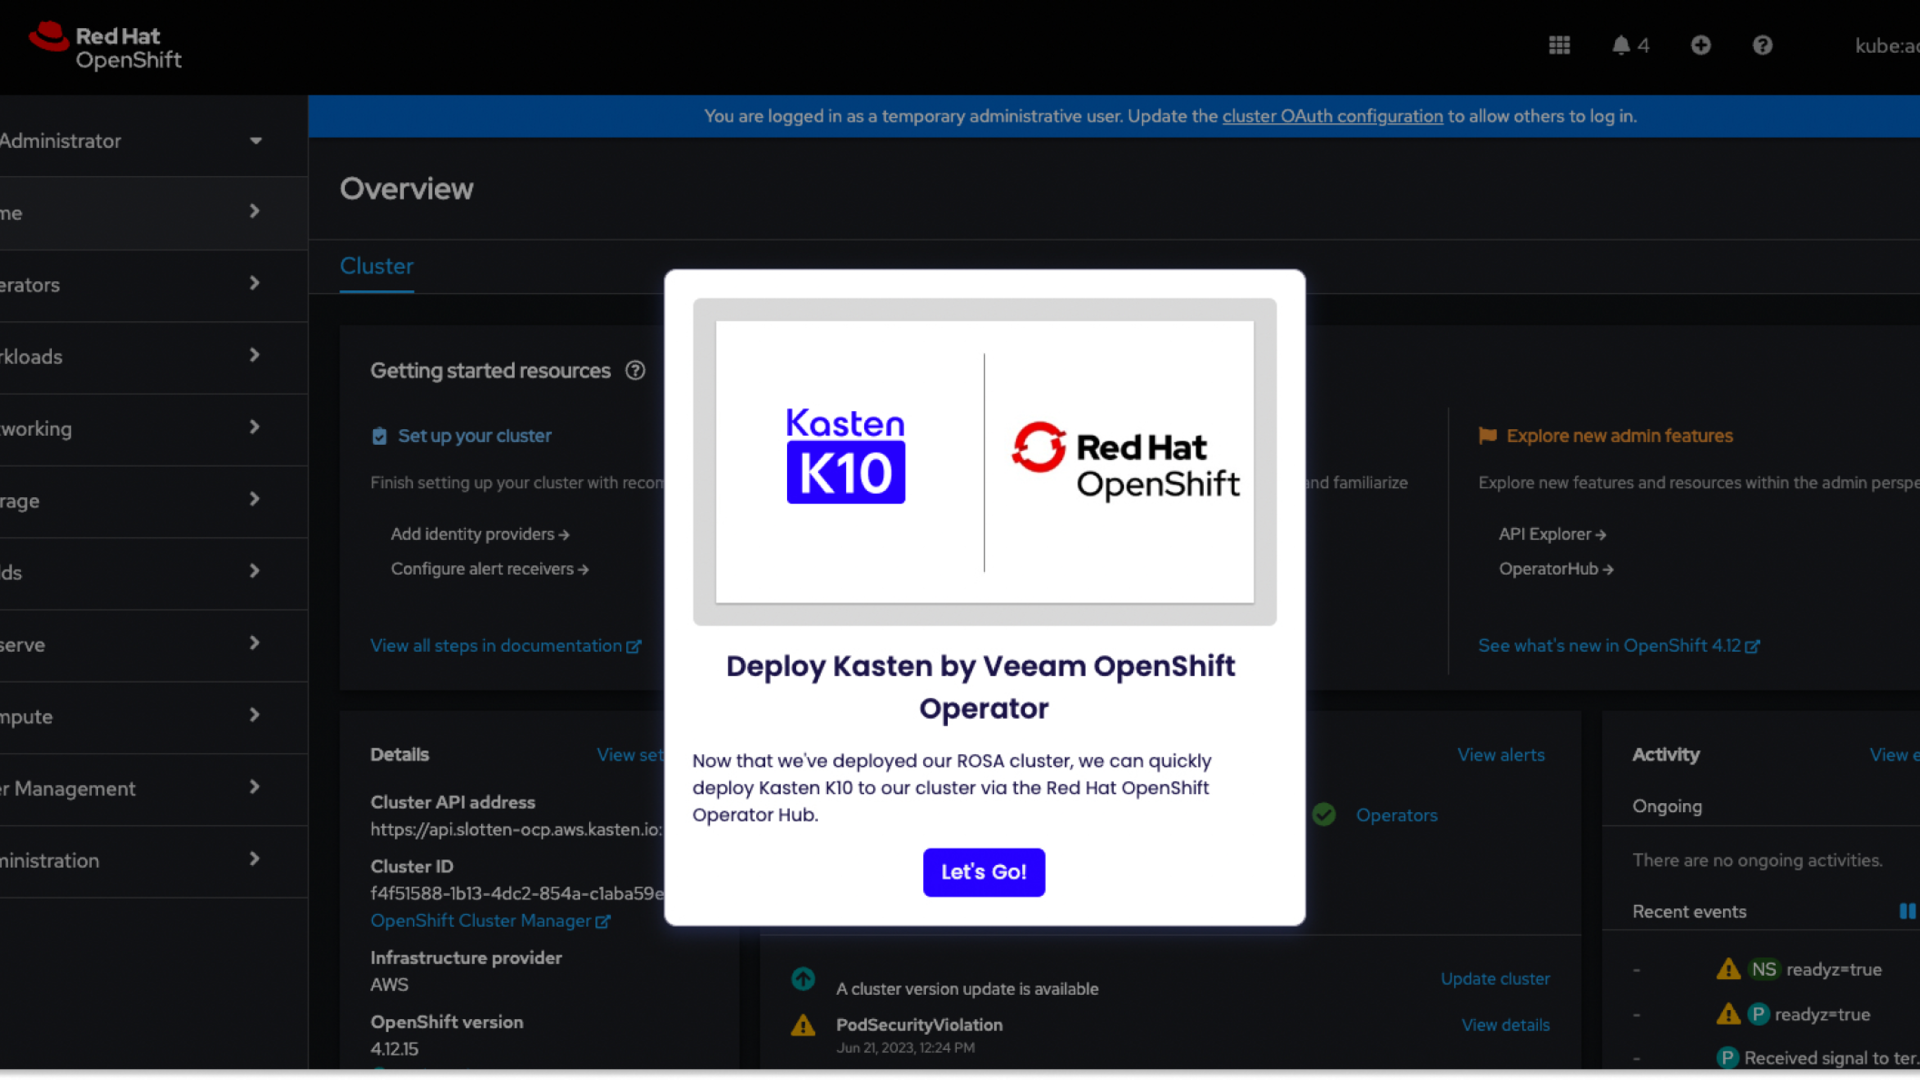Open the OperatorHub link
This screenshot has height=1080, width=1920.
1556,569
